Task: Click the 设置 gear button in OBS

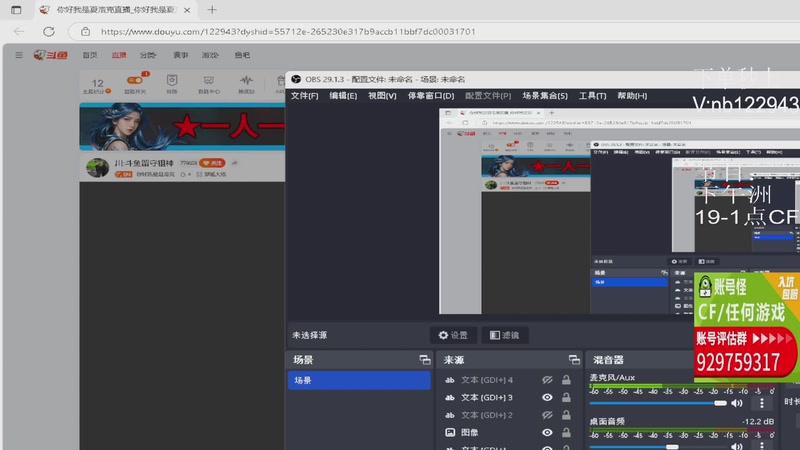Action: [x=453, y=335]
